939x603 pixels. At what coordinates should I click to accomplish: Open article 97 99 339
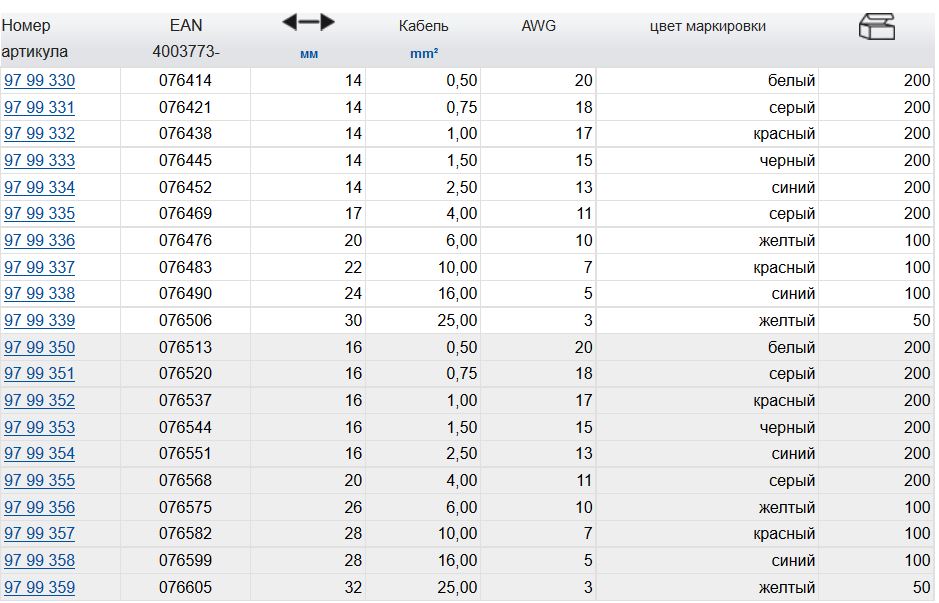39,321
